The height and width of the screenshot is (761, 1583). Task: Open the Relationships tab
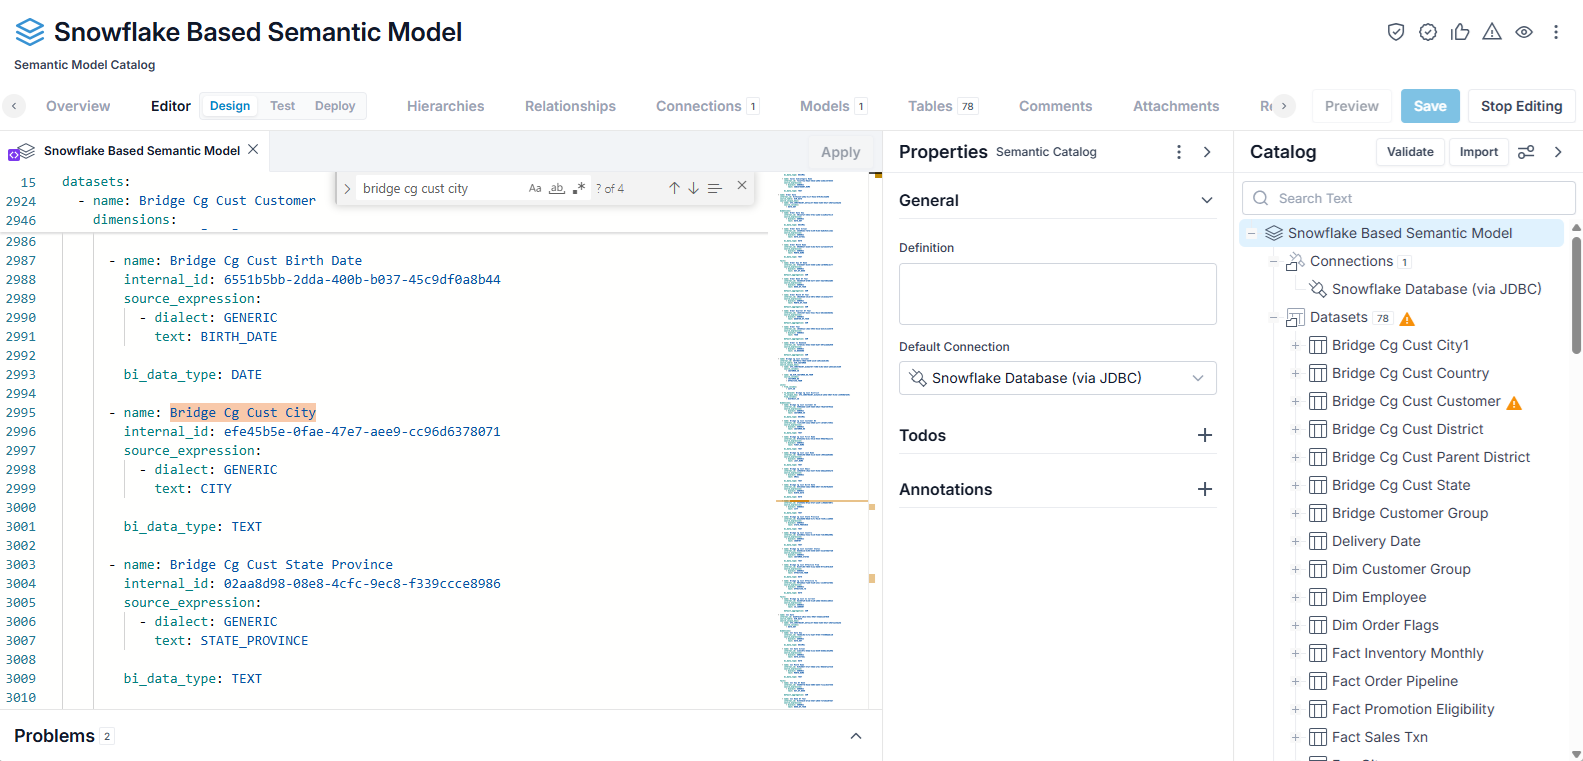coord(570,106)
